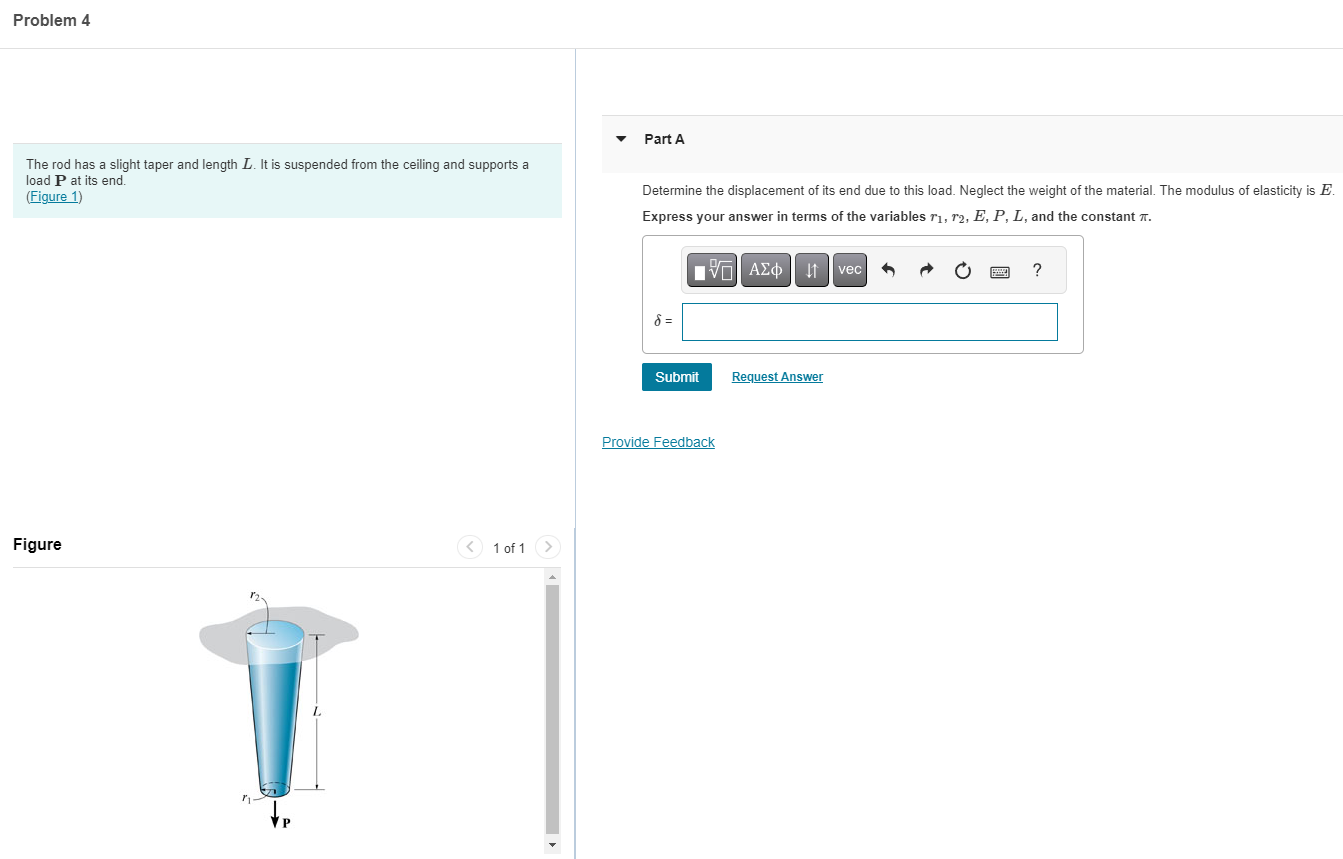
Task: Collapse the Part A section
Action: tap(620, 139)
